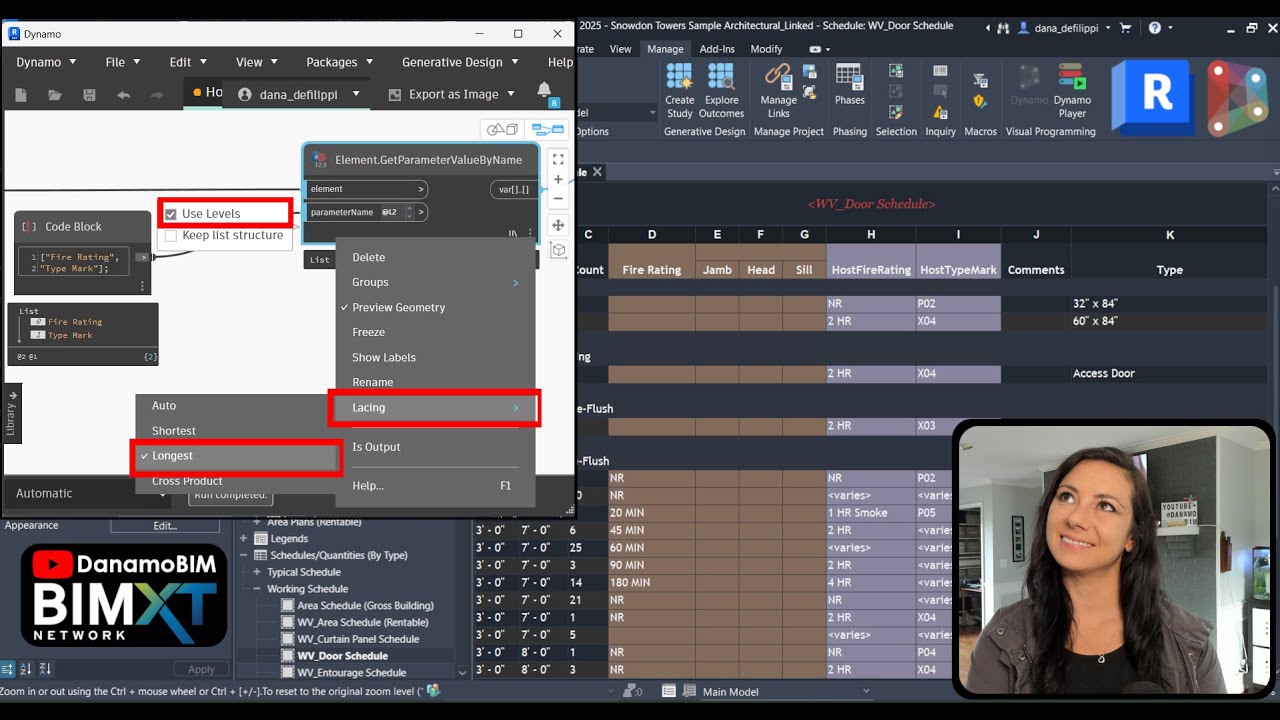Open the File menu in Dynamo
Viewport: 1280px width, 720px height.
(123, 62)
